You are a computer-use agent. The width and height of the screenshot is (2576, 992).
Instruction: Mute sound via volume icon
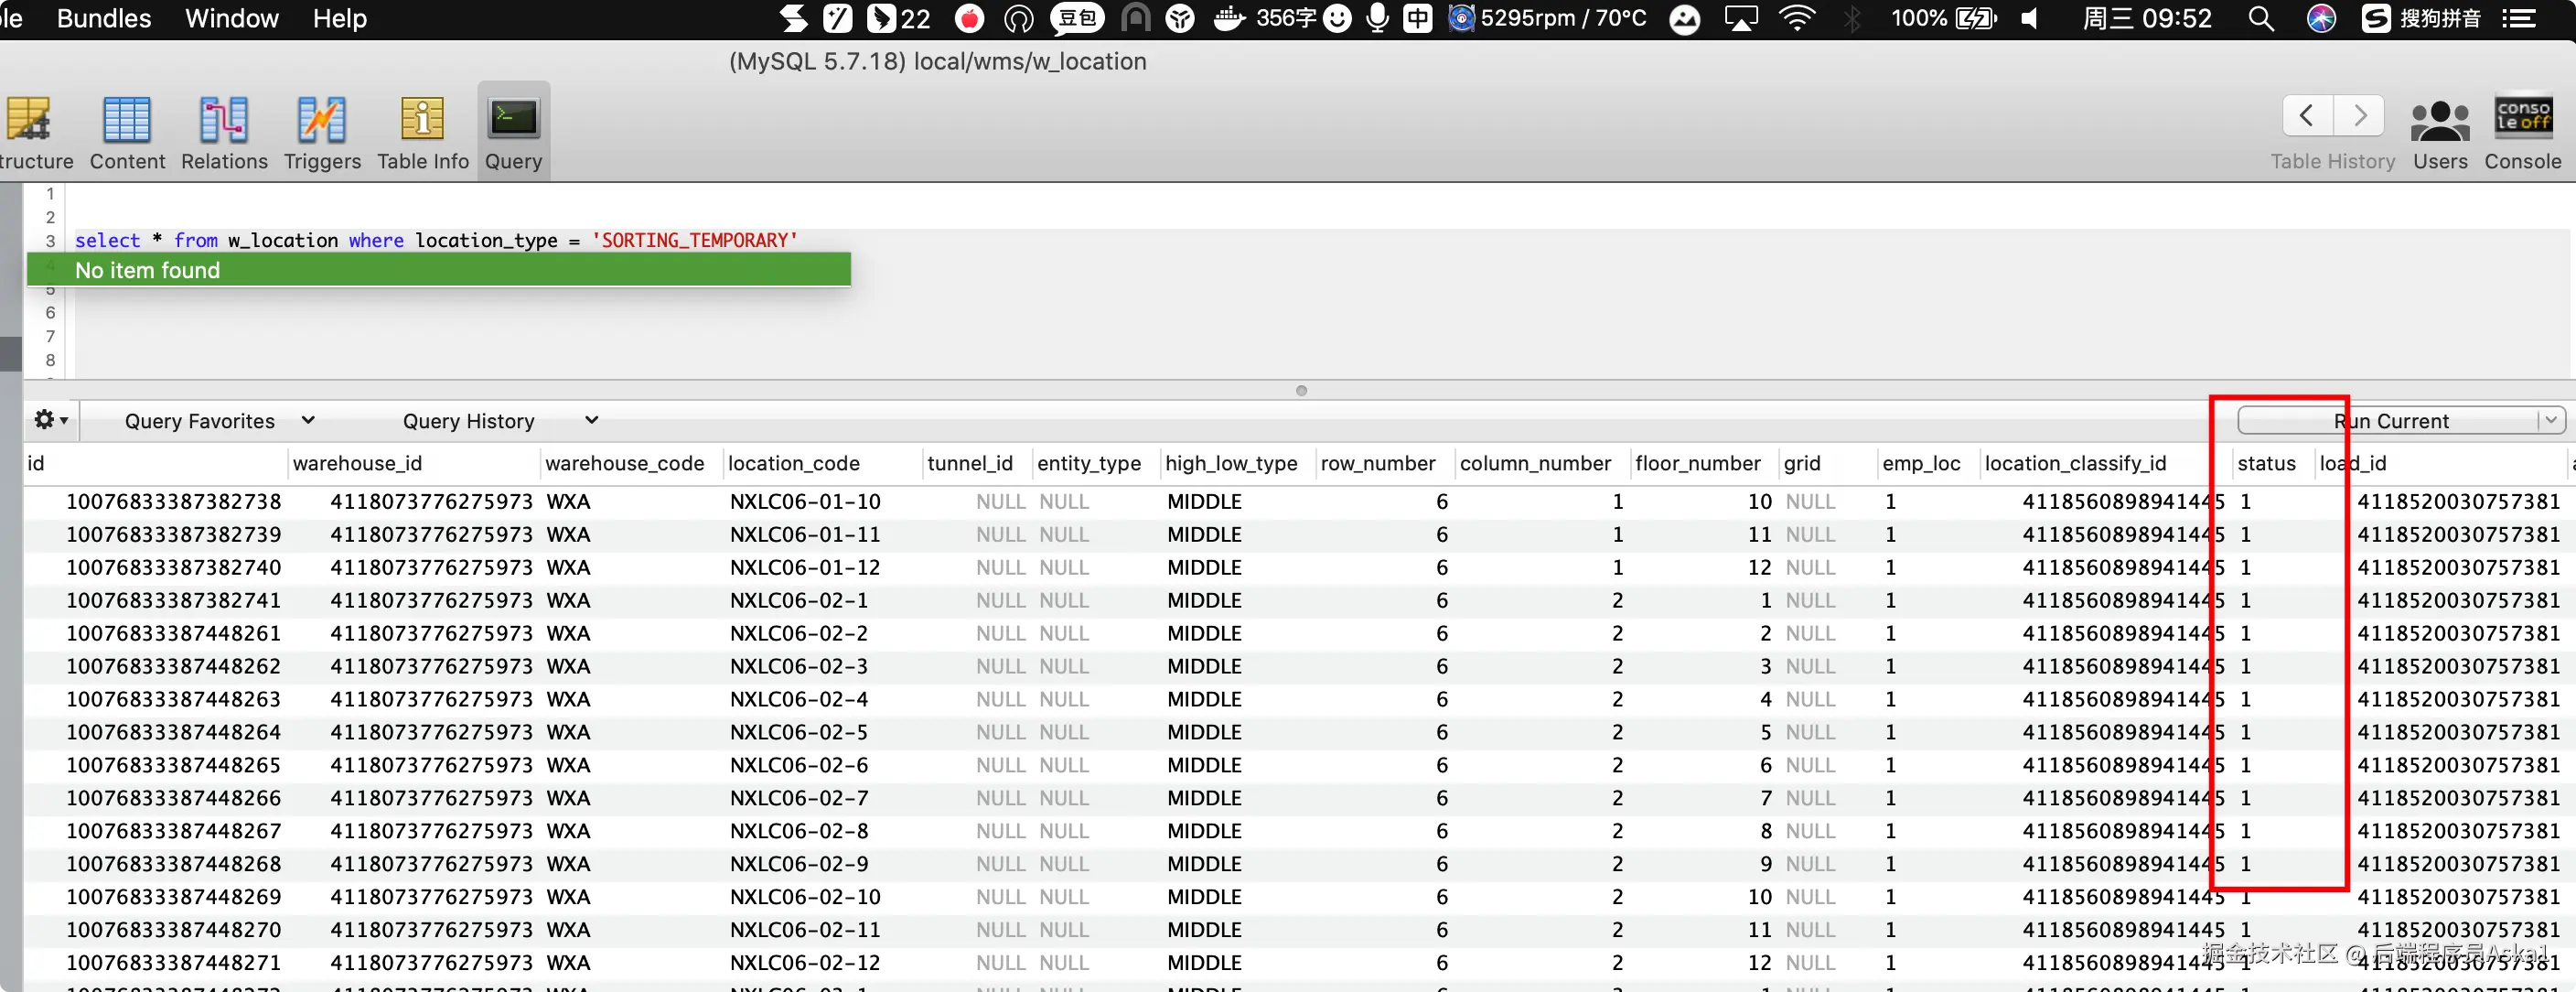[2029, 19]
